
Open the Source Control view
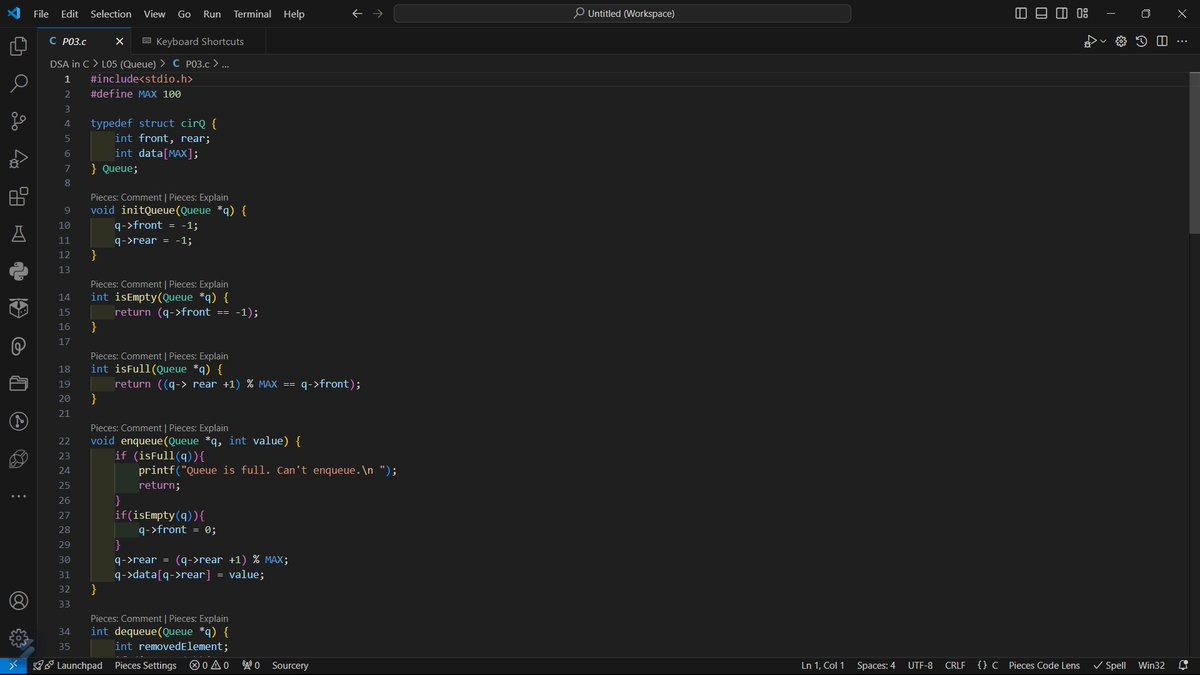coord(18,121)
